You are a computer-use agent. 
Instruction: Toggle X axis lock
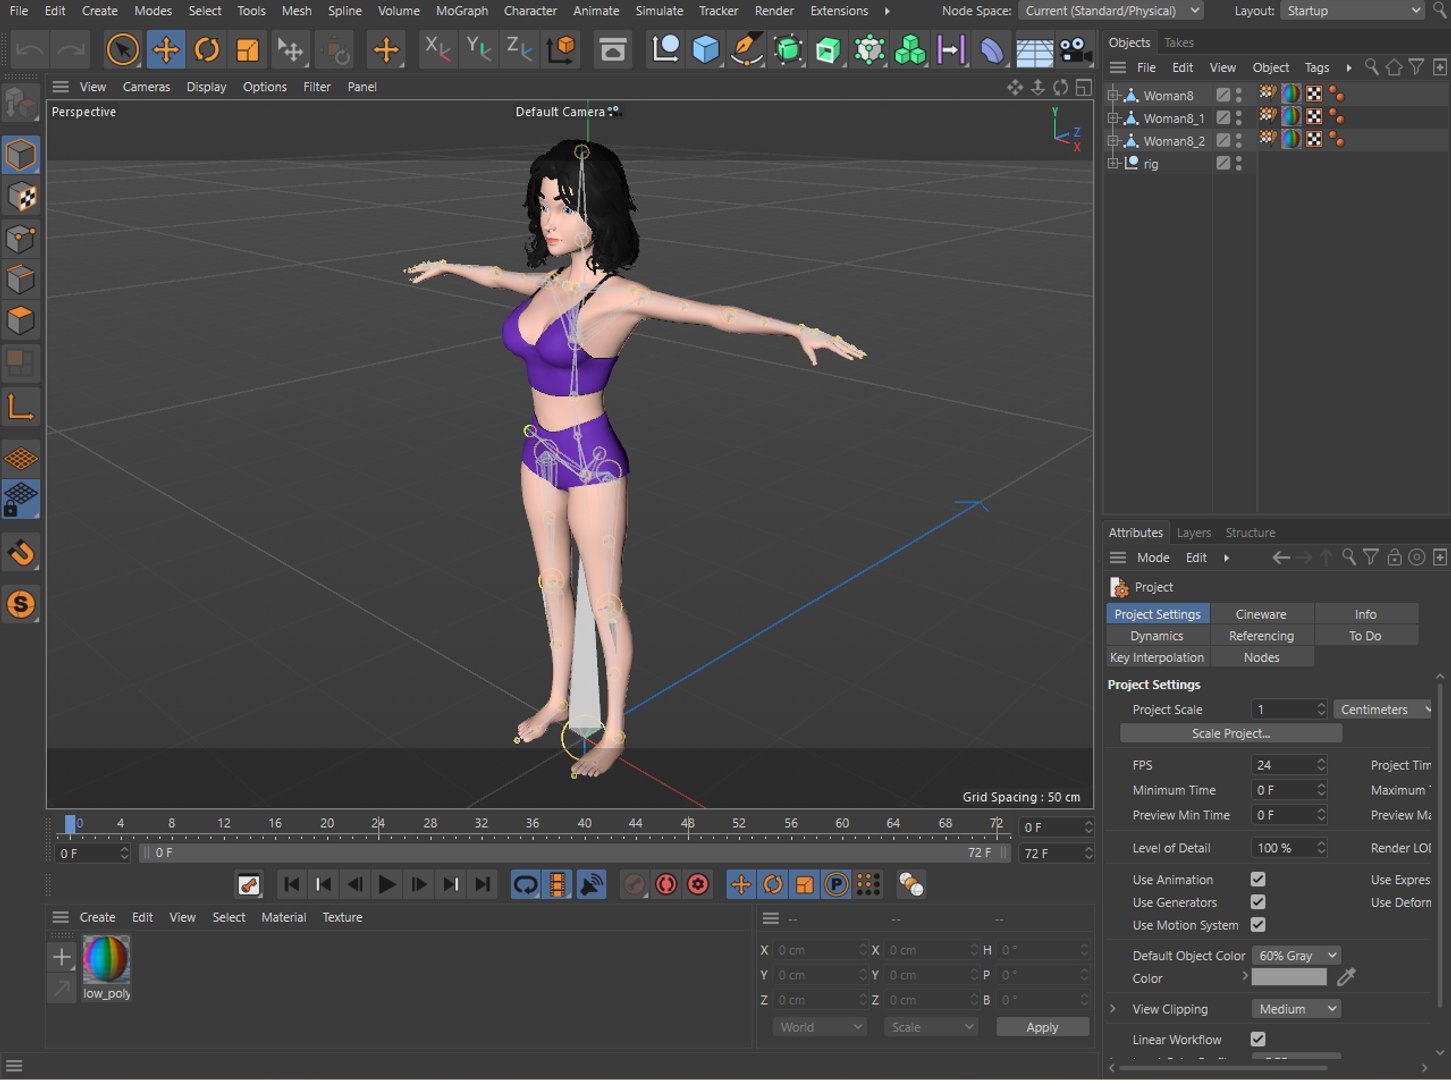tap(437, 48)
